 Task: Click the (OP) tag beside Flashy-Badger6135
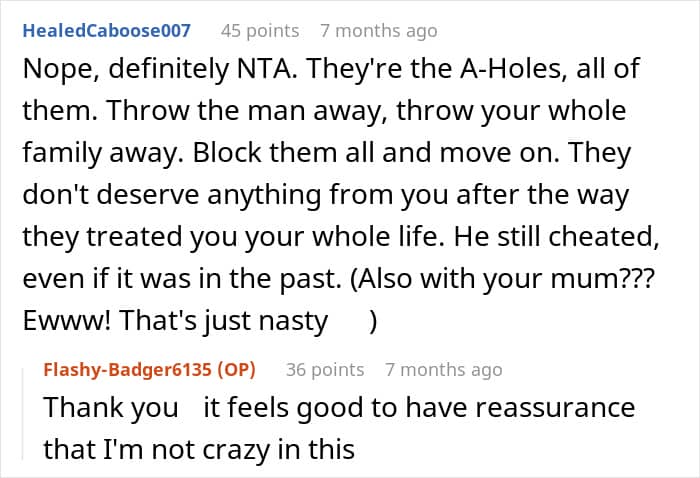(x=234, y=369)
